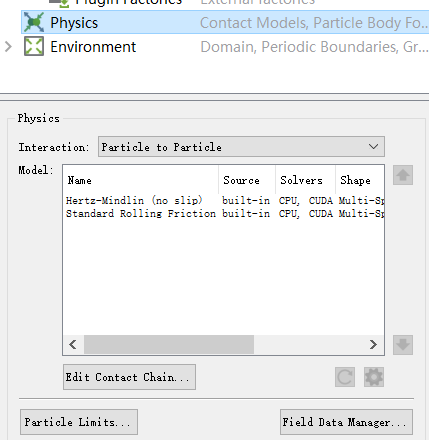This screenshot has height=440, width=429.
Task: Open model settings gear icon
Action: click(x=374, y=377)
